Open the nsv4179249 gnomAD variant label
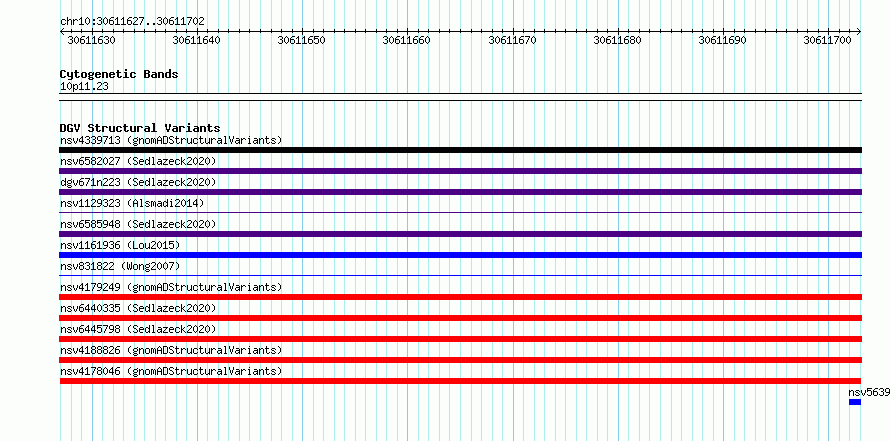The image size is (890, 441). pos(171,287)
